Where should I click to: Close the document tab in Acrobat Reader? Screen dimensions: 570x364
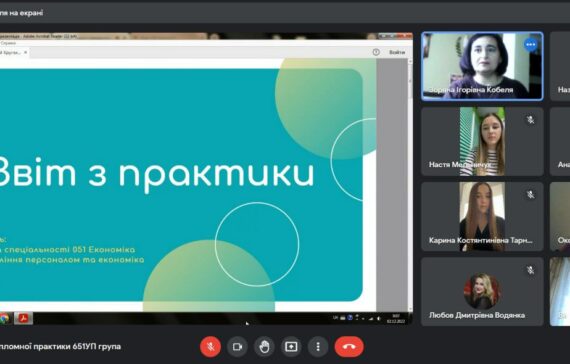[25, 52]
